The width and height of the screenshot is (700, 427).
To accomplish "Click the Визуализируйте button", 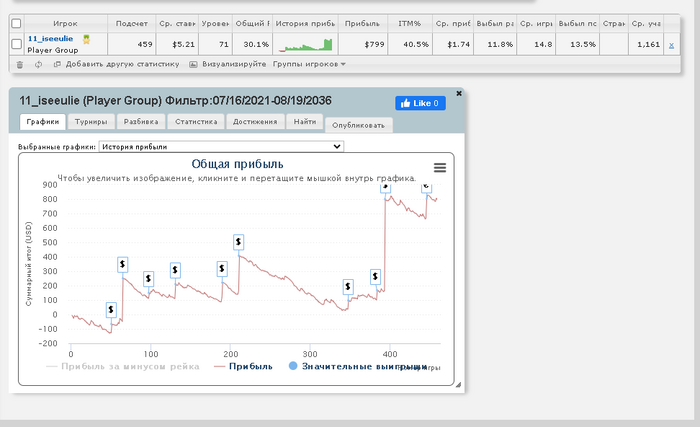I will tap(228, 64).
